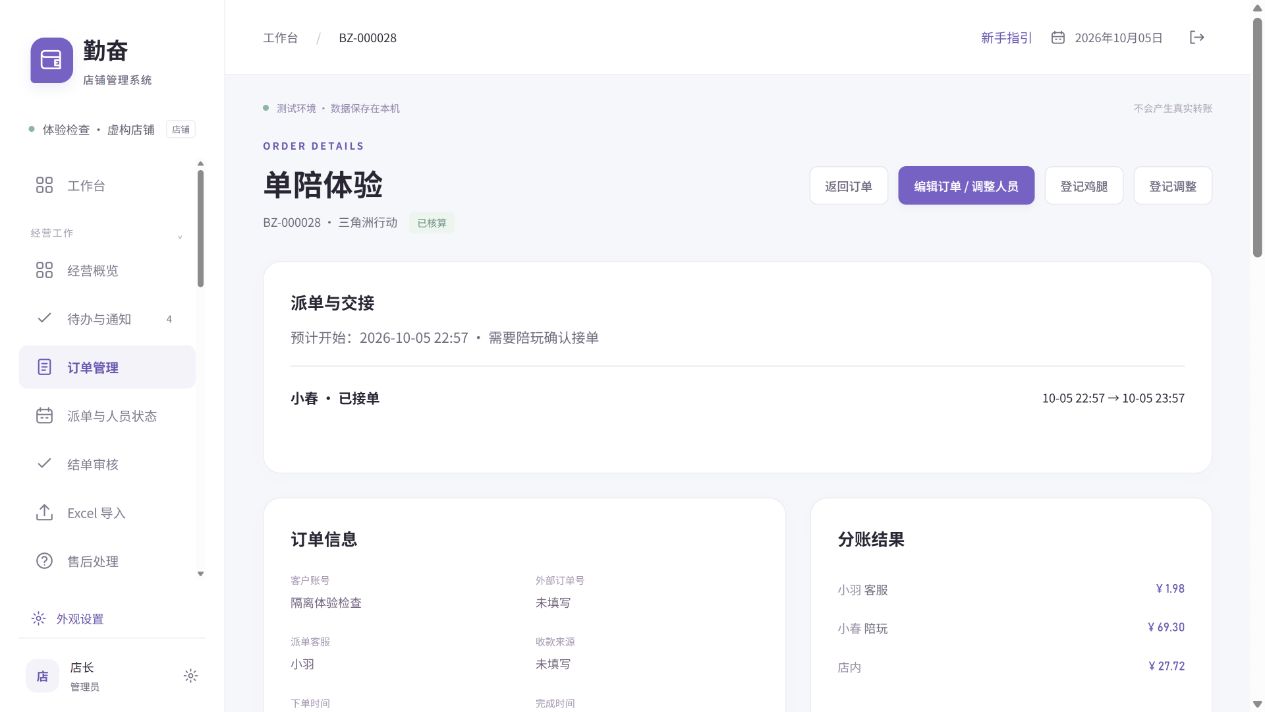The height and width of the screenshot is (712, 1265).
Task: Click the 不会产生真实转账 notice
Action: click(1173, 108)
